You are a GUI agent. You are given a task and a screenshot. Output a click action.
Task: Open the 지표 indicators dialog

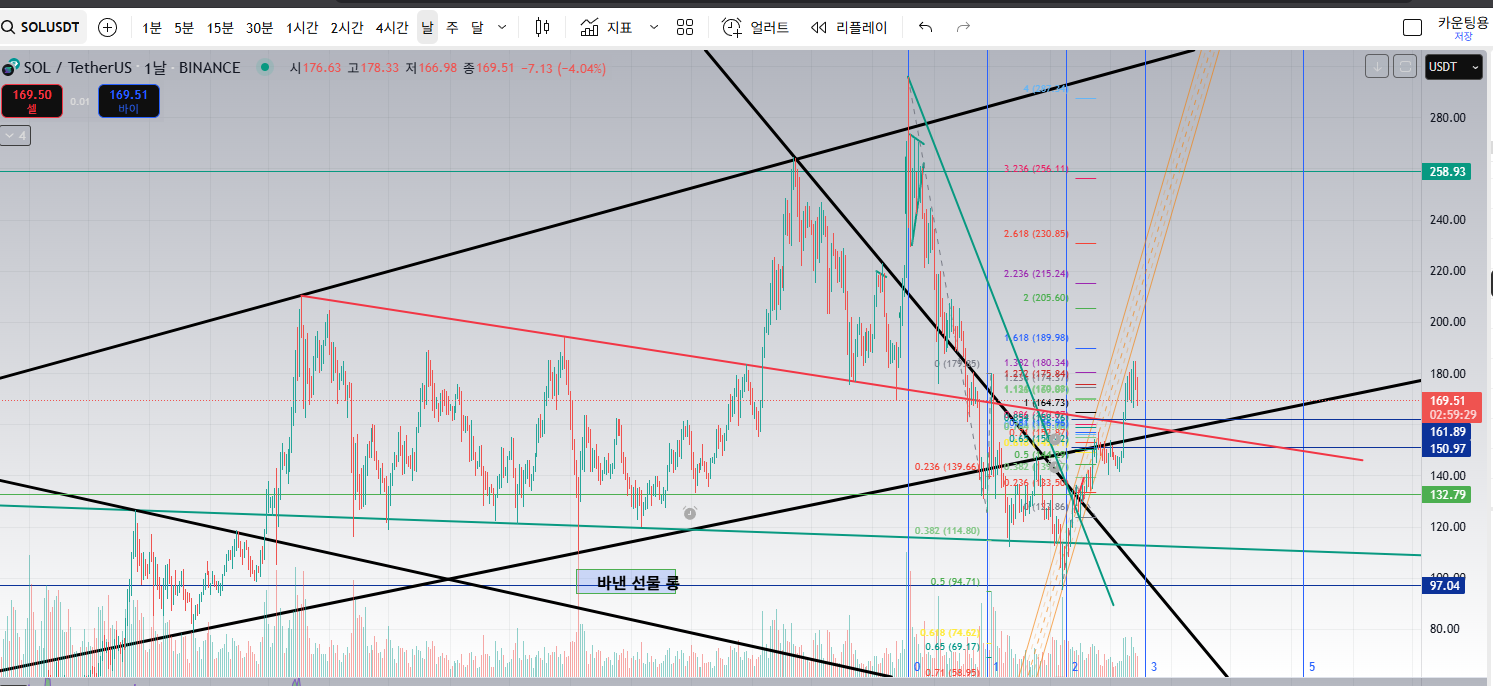[x=606, y=27]
